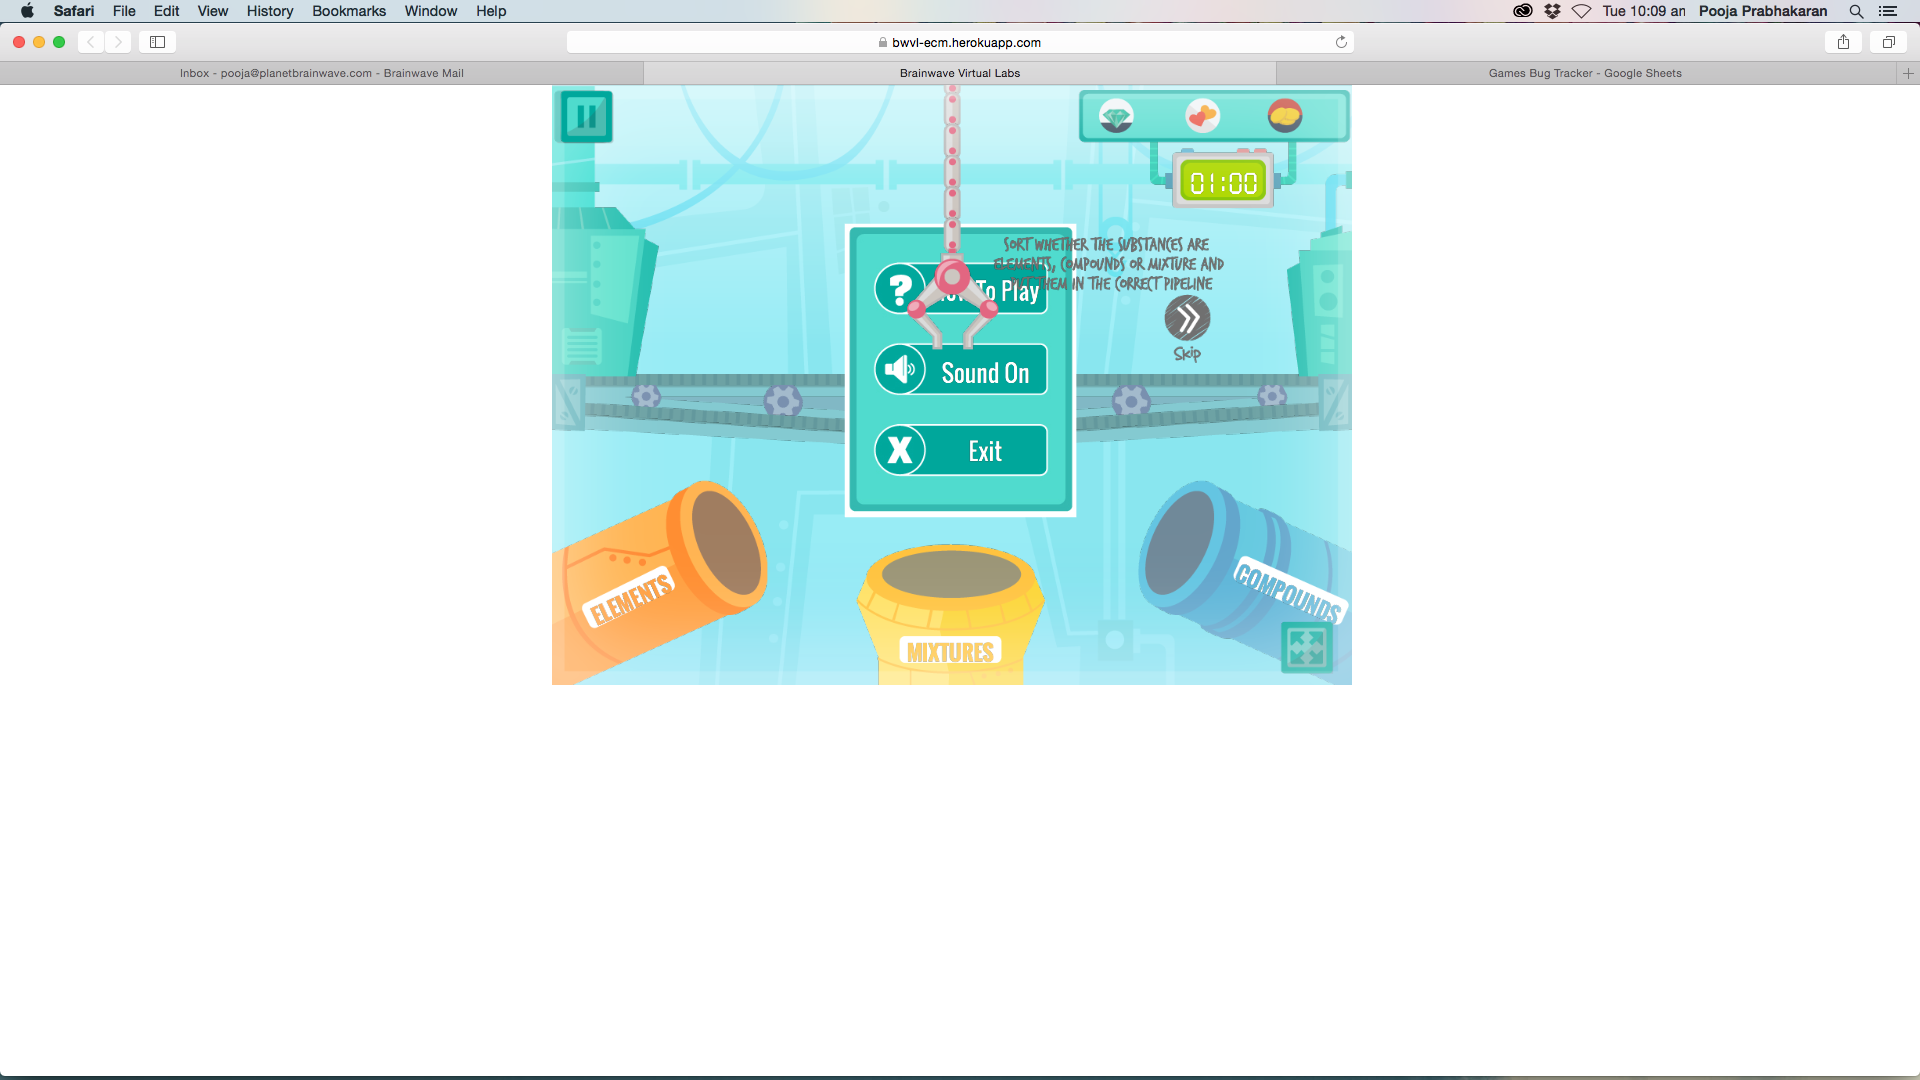
Task: Click the Exit button
Action: click(961, 450)
